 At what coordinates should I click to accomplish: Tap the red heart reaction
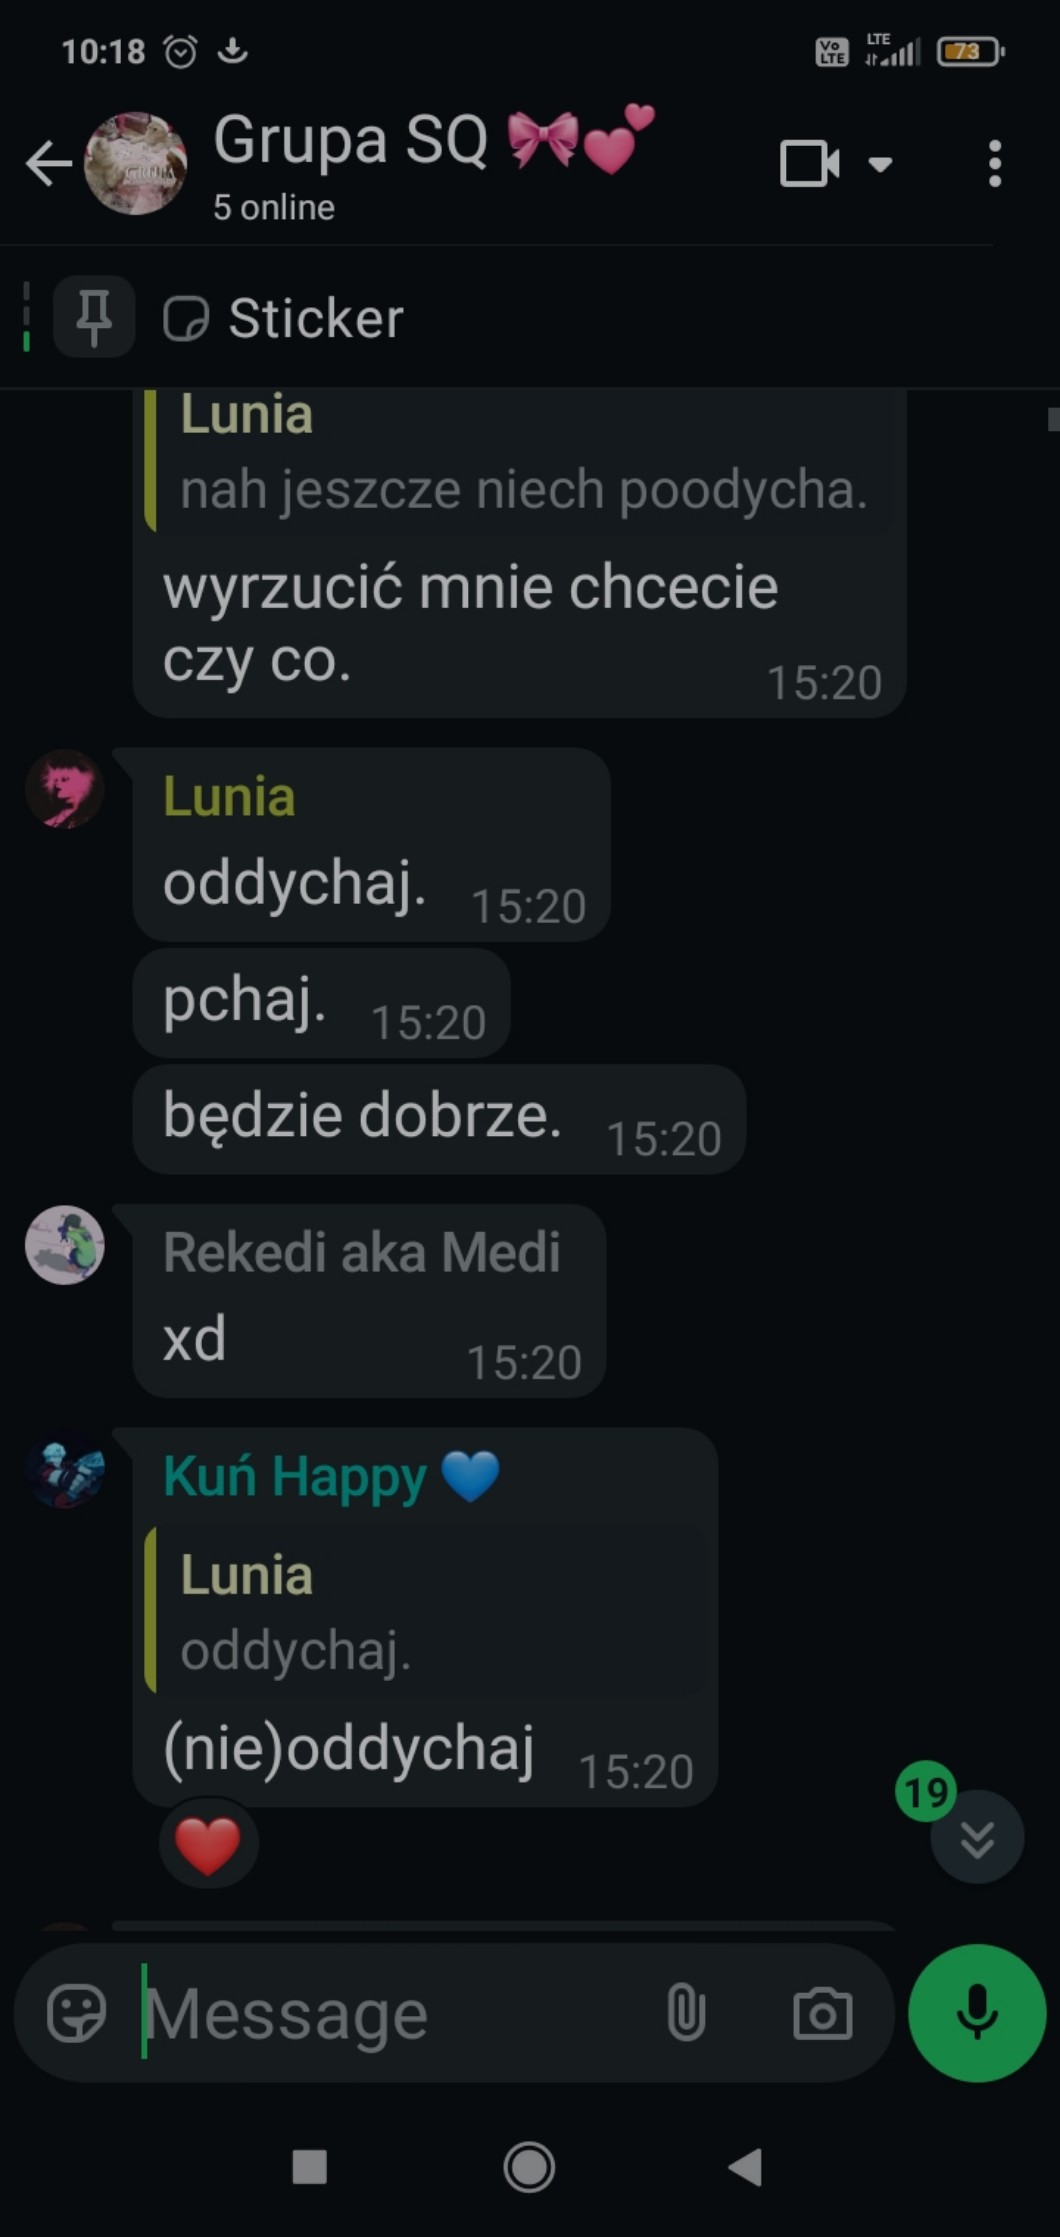tap(208, 1846)
